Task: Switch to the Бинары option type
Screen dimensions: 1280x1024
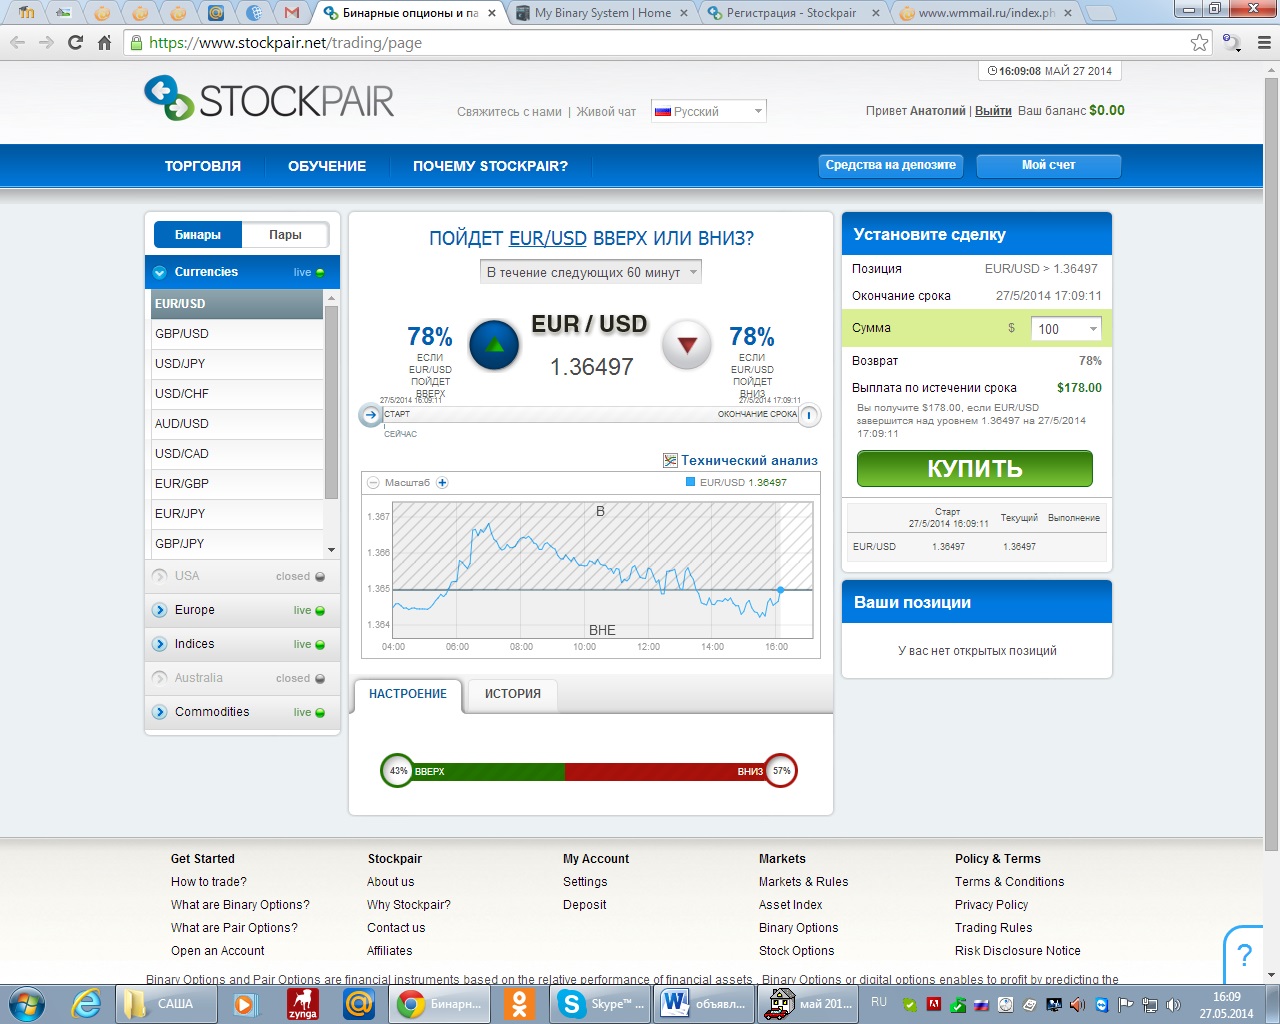Action: coord(198,235)
